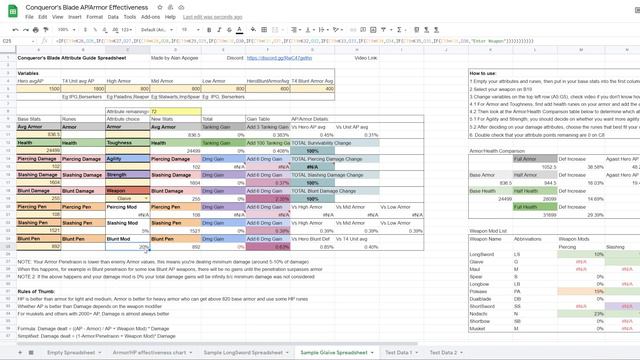Open horizontal align options
This screenshot has width=640, height=360.
(295, 30)
